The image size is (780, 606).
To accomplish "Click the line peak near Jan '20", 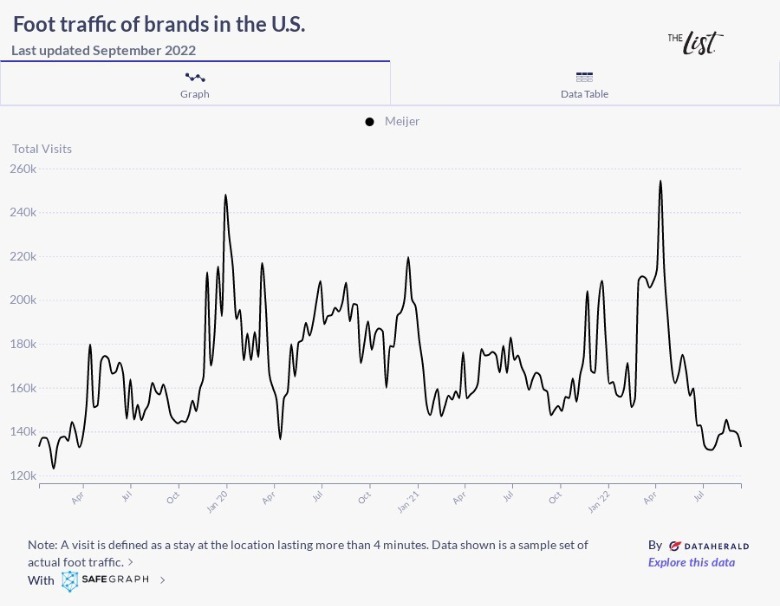I will click(x=225, y=195).
